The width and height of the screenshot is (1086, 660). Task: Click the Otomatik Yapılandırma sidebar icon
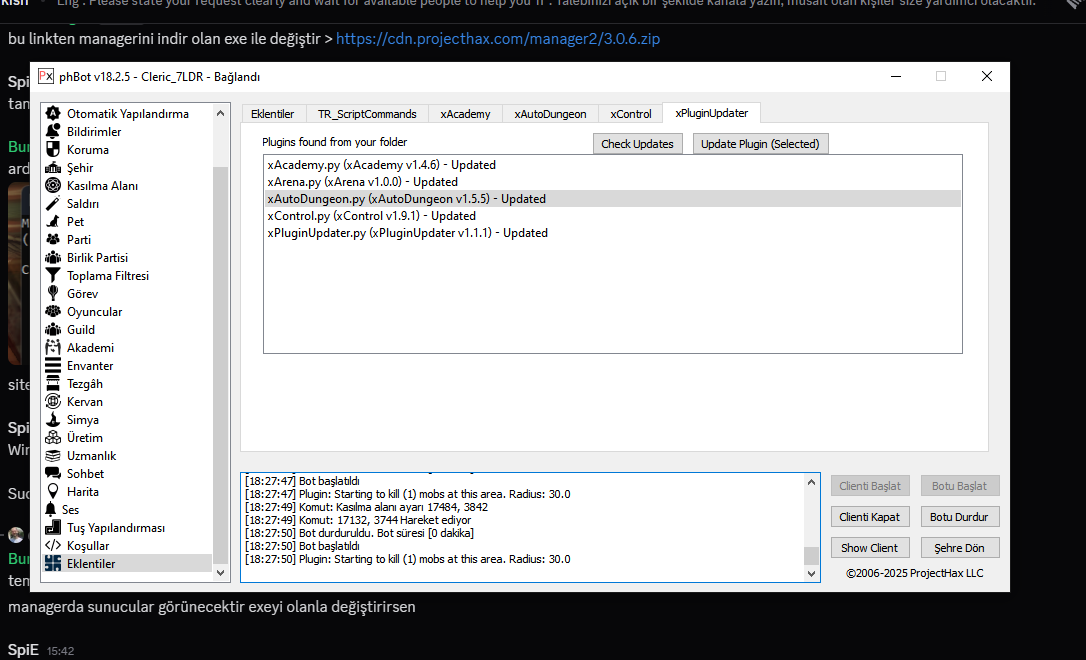pyautogui.click(x=53, y=114)
